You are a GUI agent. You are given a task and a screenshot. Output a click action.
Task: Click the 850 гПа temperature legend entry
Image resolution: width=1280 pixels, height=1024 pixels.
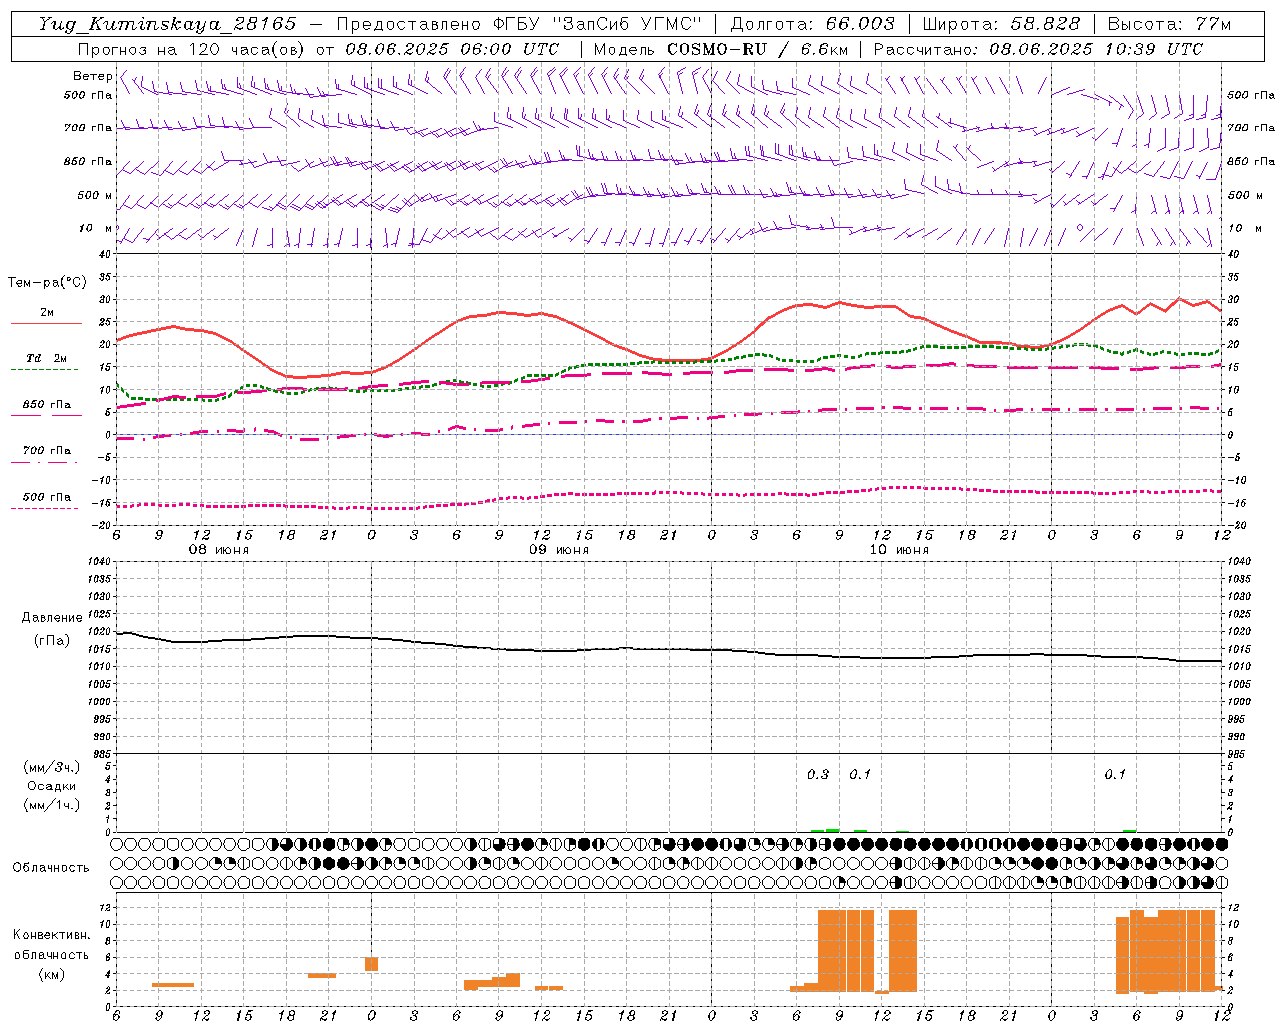click(47, 405)
